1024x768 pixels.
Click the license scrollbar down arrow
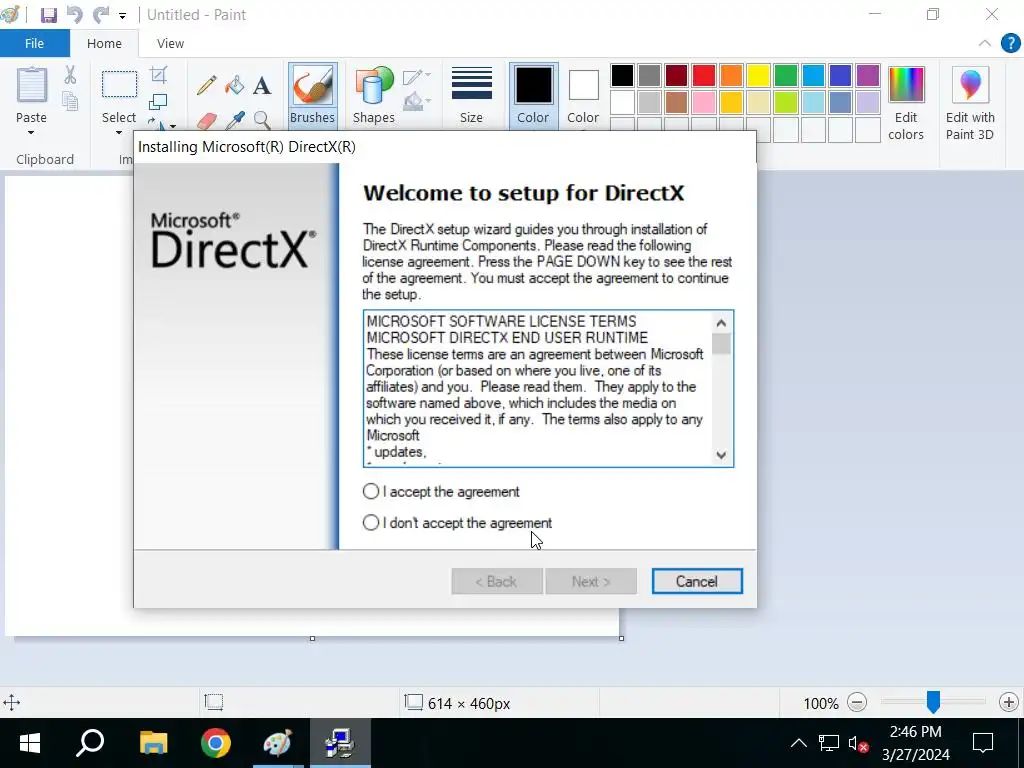click(721, 455)
